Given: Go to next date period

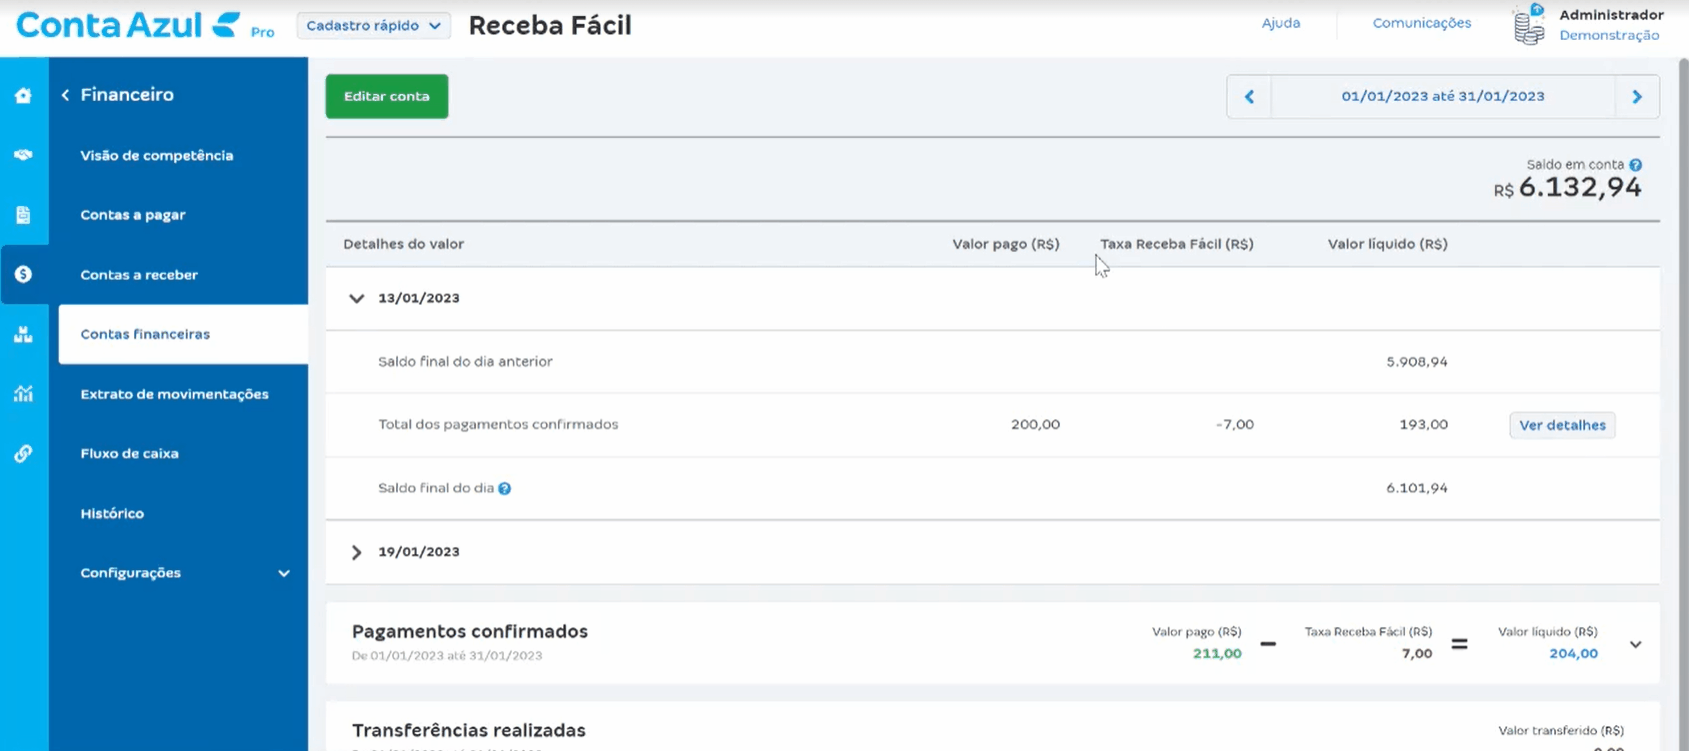Looking at the screenshot, I should click(1637, 97).
